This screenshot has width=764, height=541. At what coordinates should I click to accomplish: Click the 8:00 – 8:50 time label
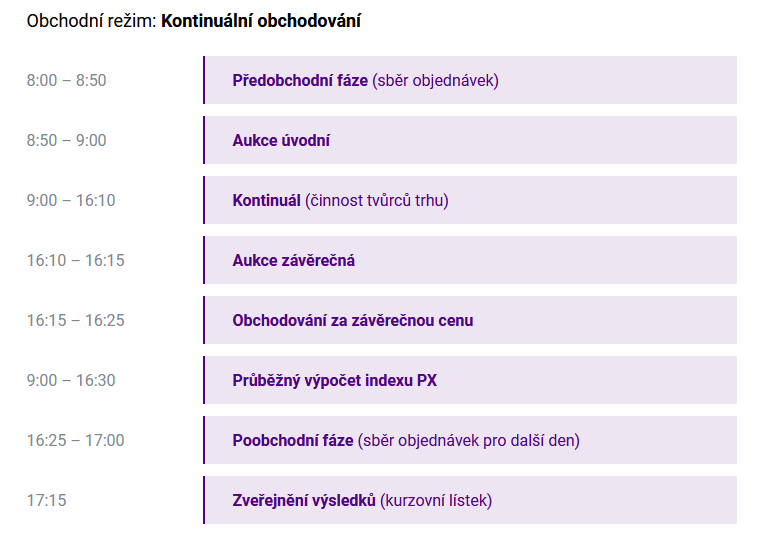pyautogui.click(x=66, y=80)
